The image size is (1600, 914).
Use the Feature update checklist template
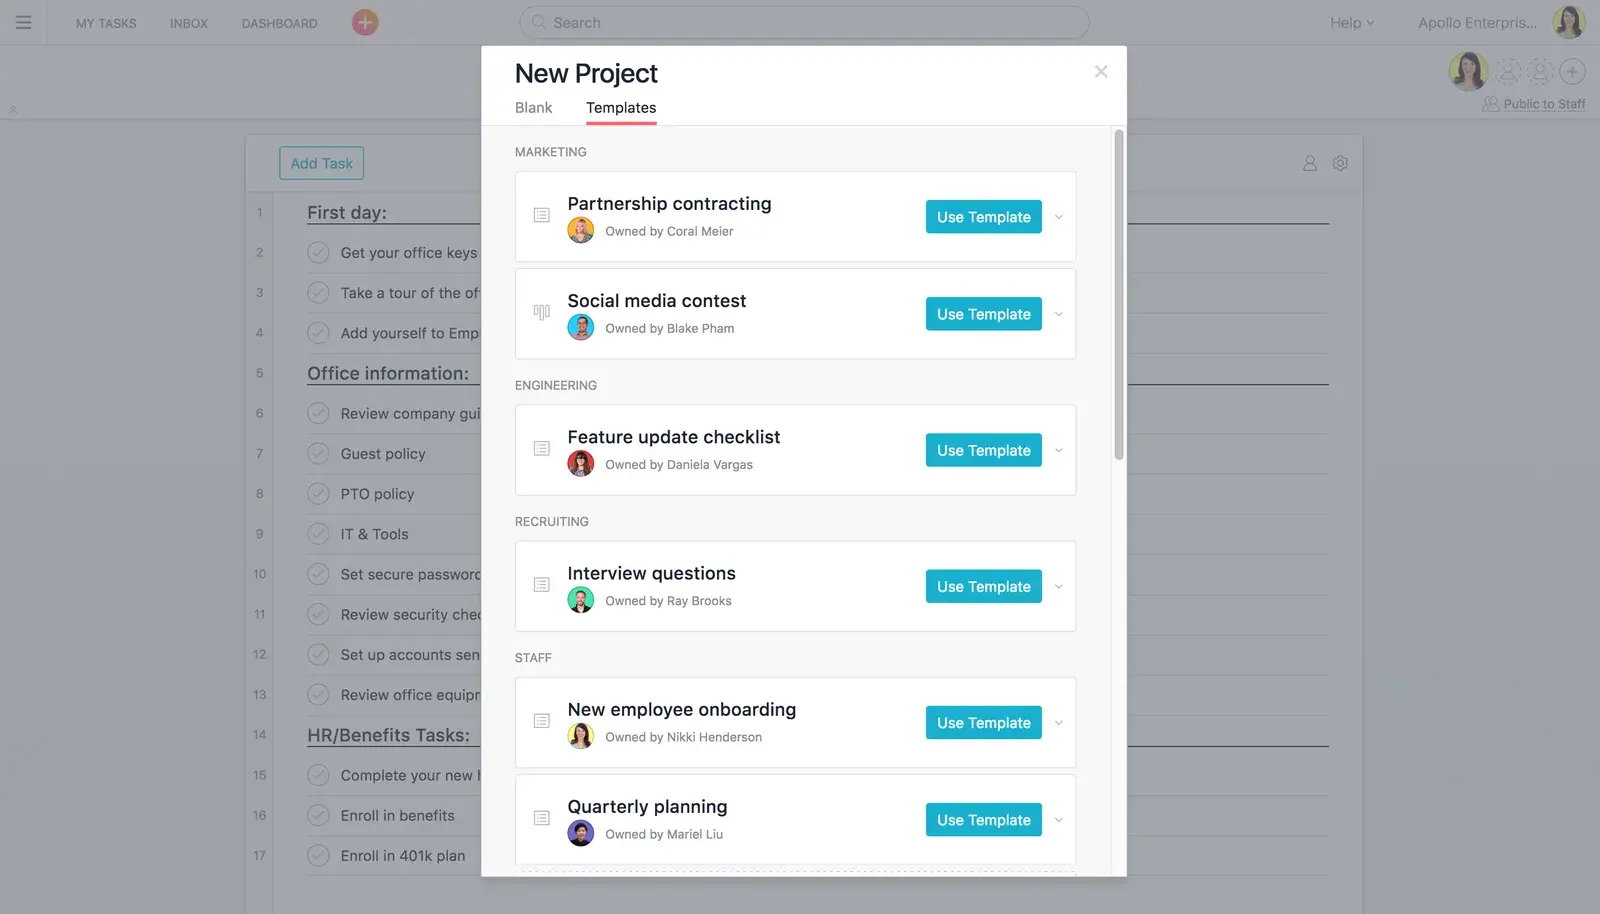[984, 450]
